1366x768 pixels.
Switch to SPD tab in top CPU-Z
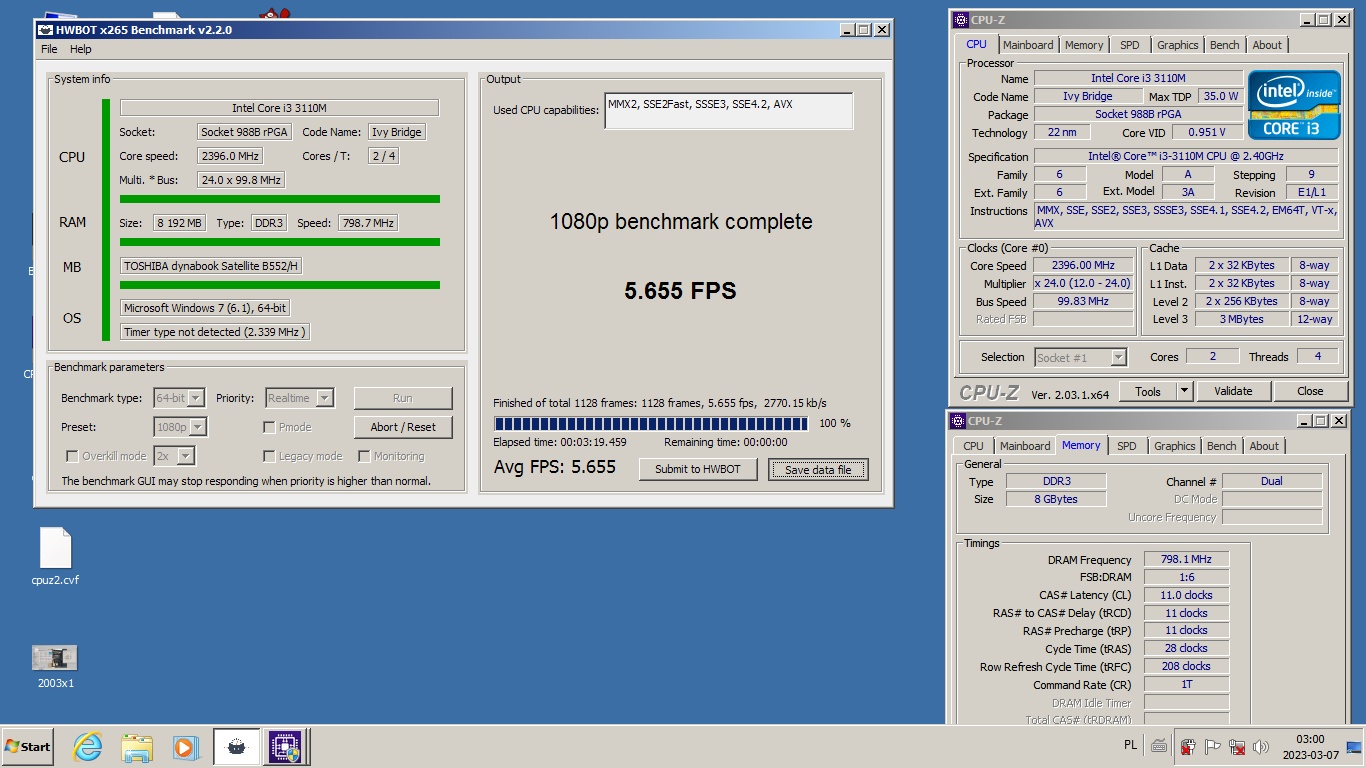1129,45
